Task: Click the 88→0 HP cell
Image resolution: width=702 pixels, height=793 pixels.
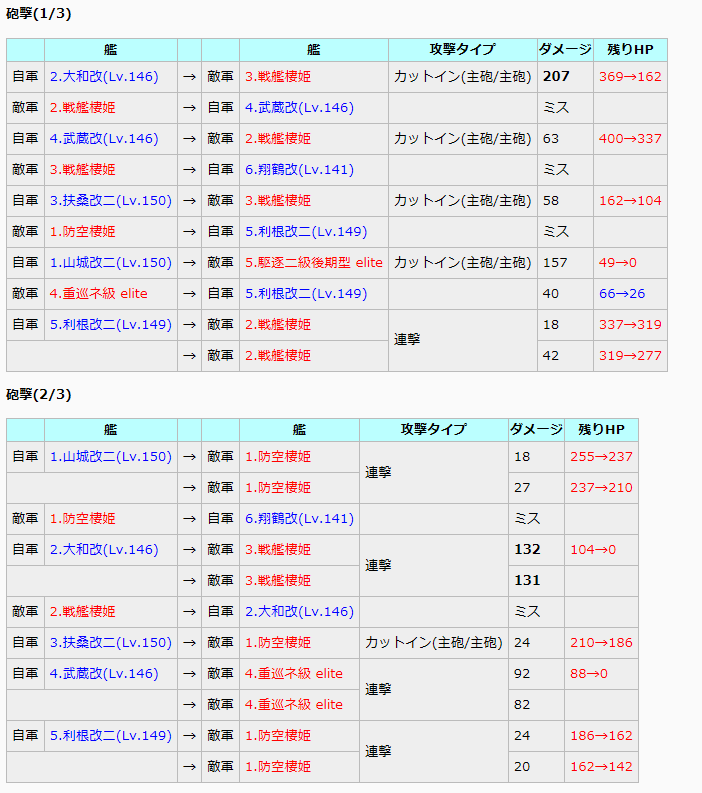Action: [x=601, y=674]
